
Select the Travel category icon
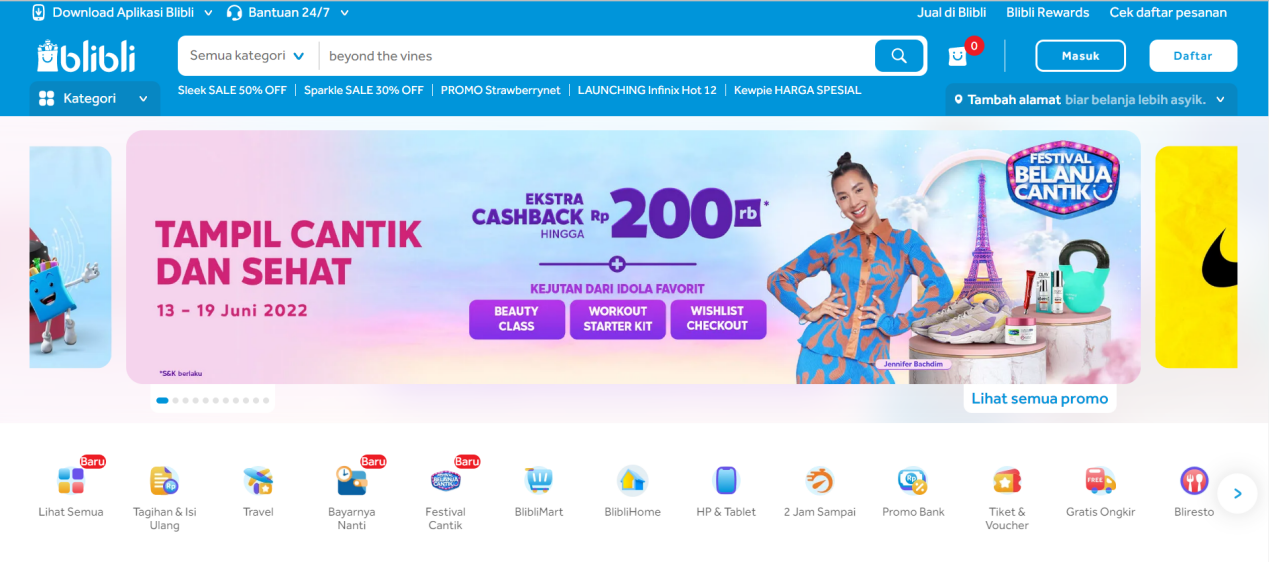click(x=258, y=482)
